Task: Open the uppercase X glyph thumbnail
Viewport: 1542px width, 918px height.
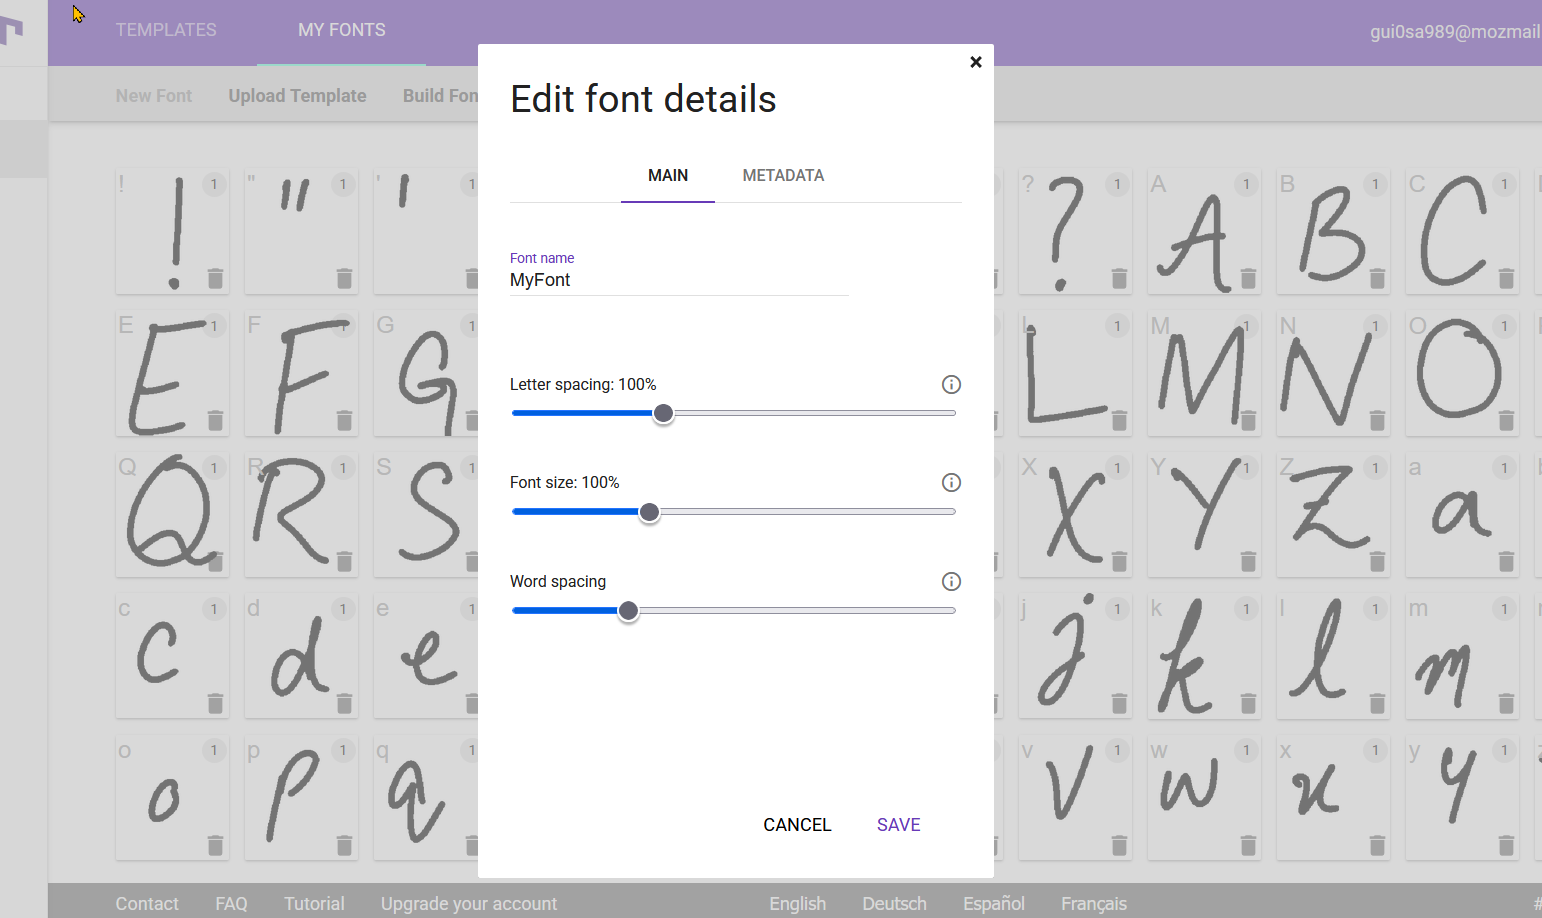Action: pyautogui.click(x=1075, y=515)
